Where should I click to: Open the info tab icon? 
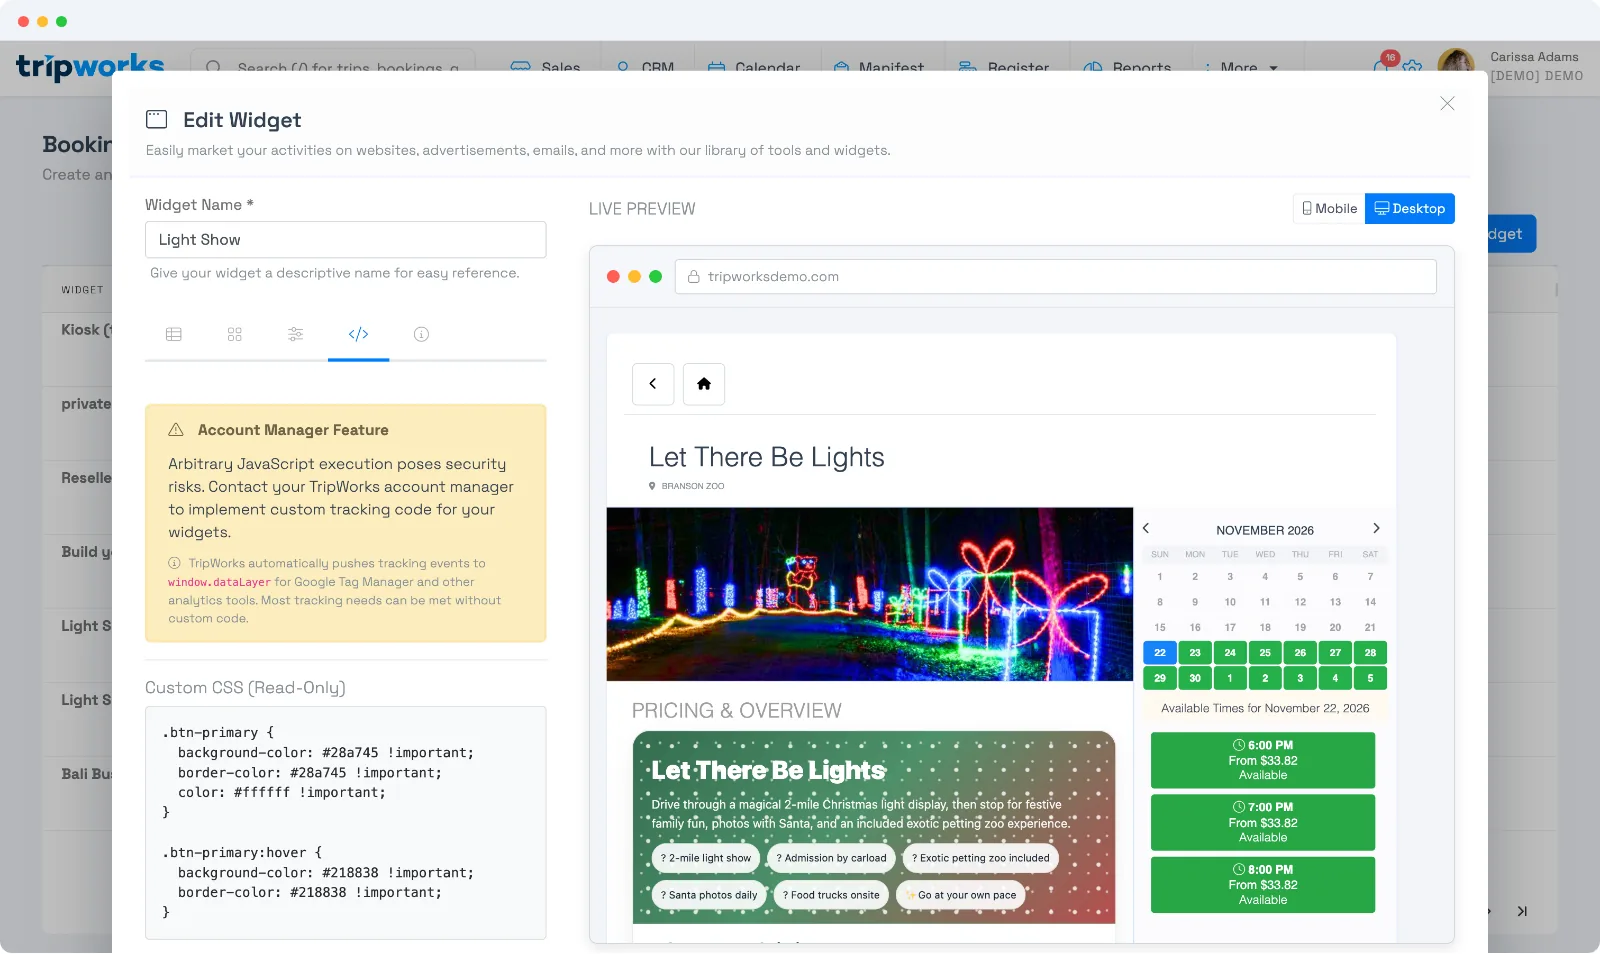tap(421, 334)
